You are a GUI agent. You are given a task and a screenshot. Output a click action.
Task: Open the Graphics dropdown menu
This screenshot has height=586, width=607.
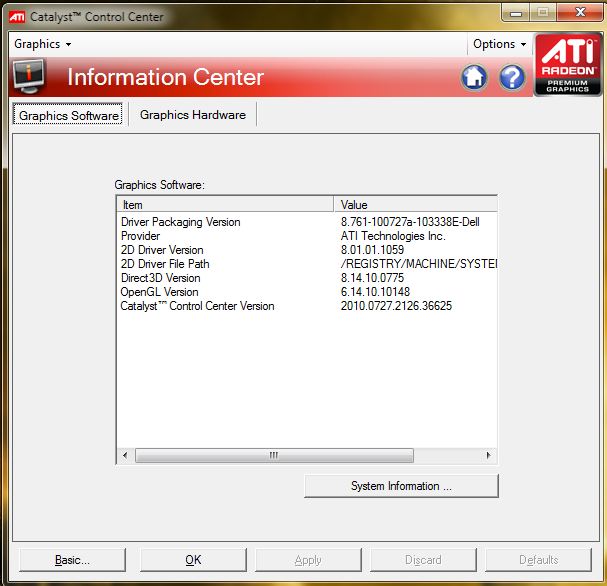[x=43, y=44]
